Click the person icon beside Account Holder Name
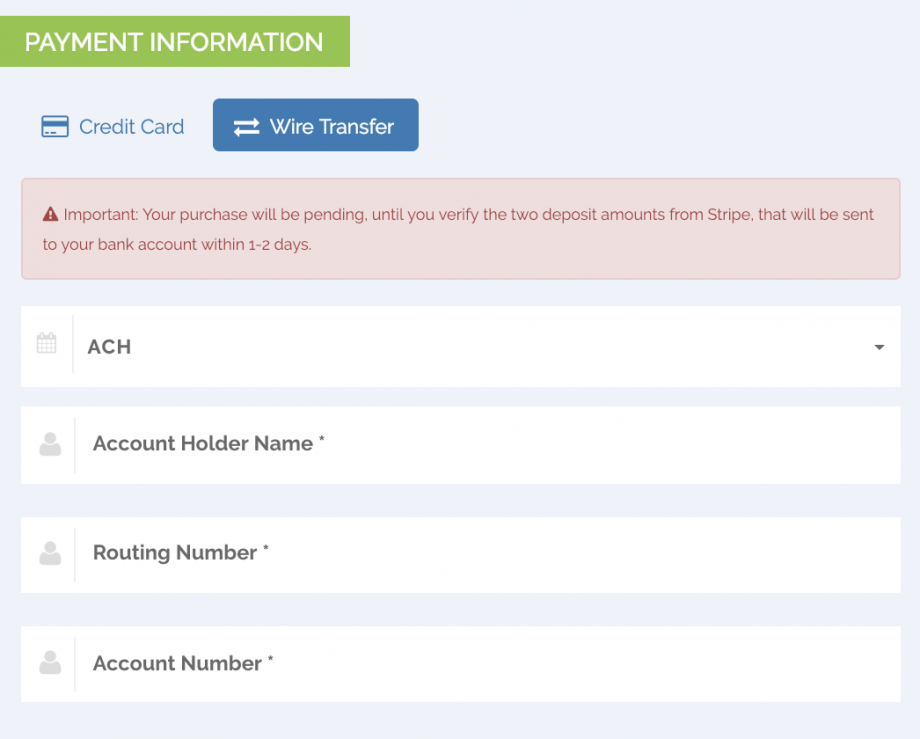This screenshot has width=920, height=739. [49, 444]
